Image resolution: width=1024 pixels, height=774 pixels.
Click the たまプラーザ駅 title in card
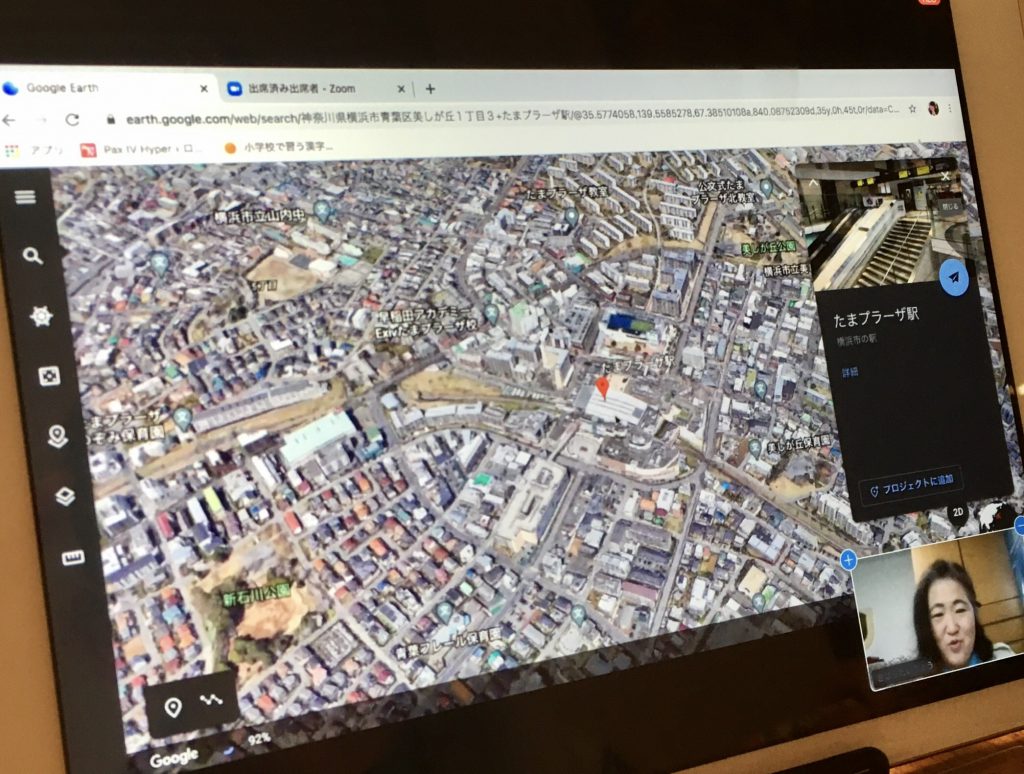(x=876, y=318)
